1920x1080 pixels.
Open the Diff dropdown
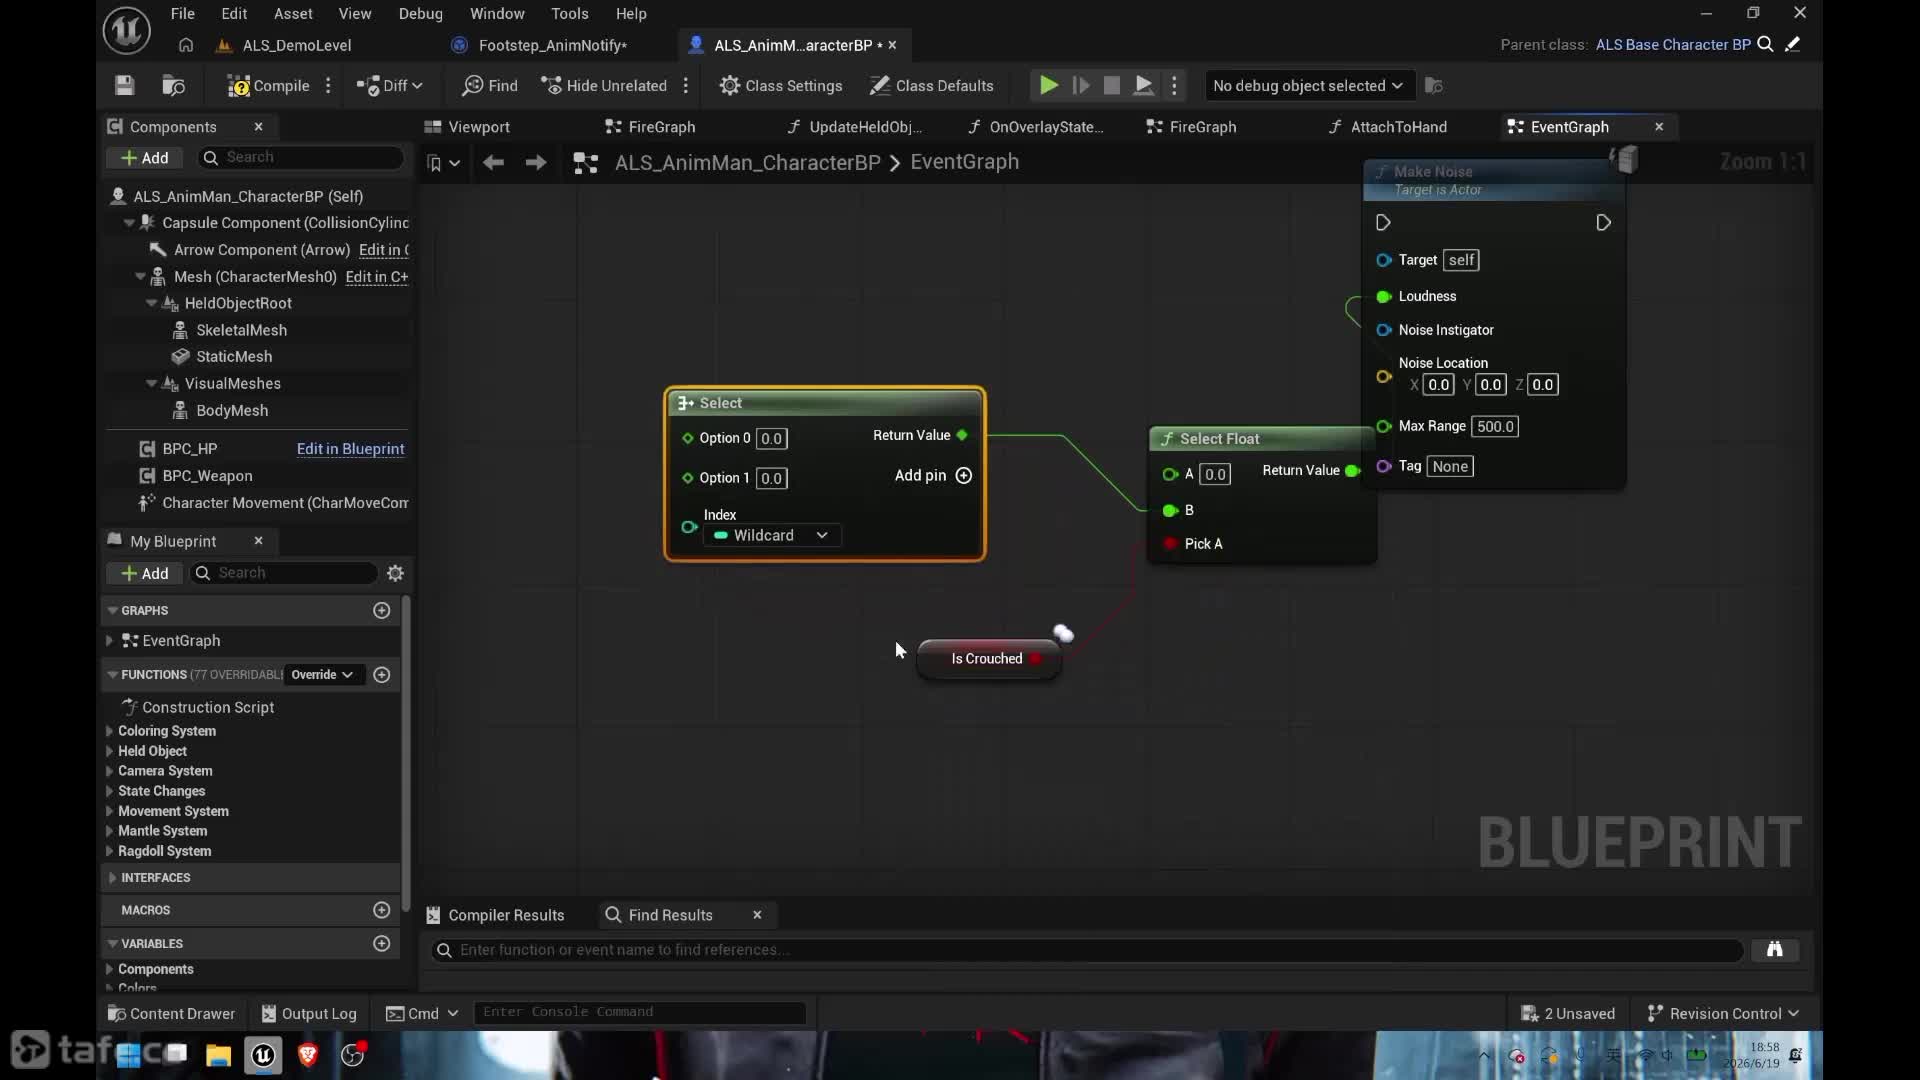389,86
